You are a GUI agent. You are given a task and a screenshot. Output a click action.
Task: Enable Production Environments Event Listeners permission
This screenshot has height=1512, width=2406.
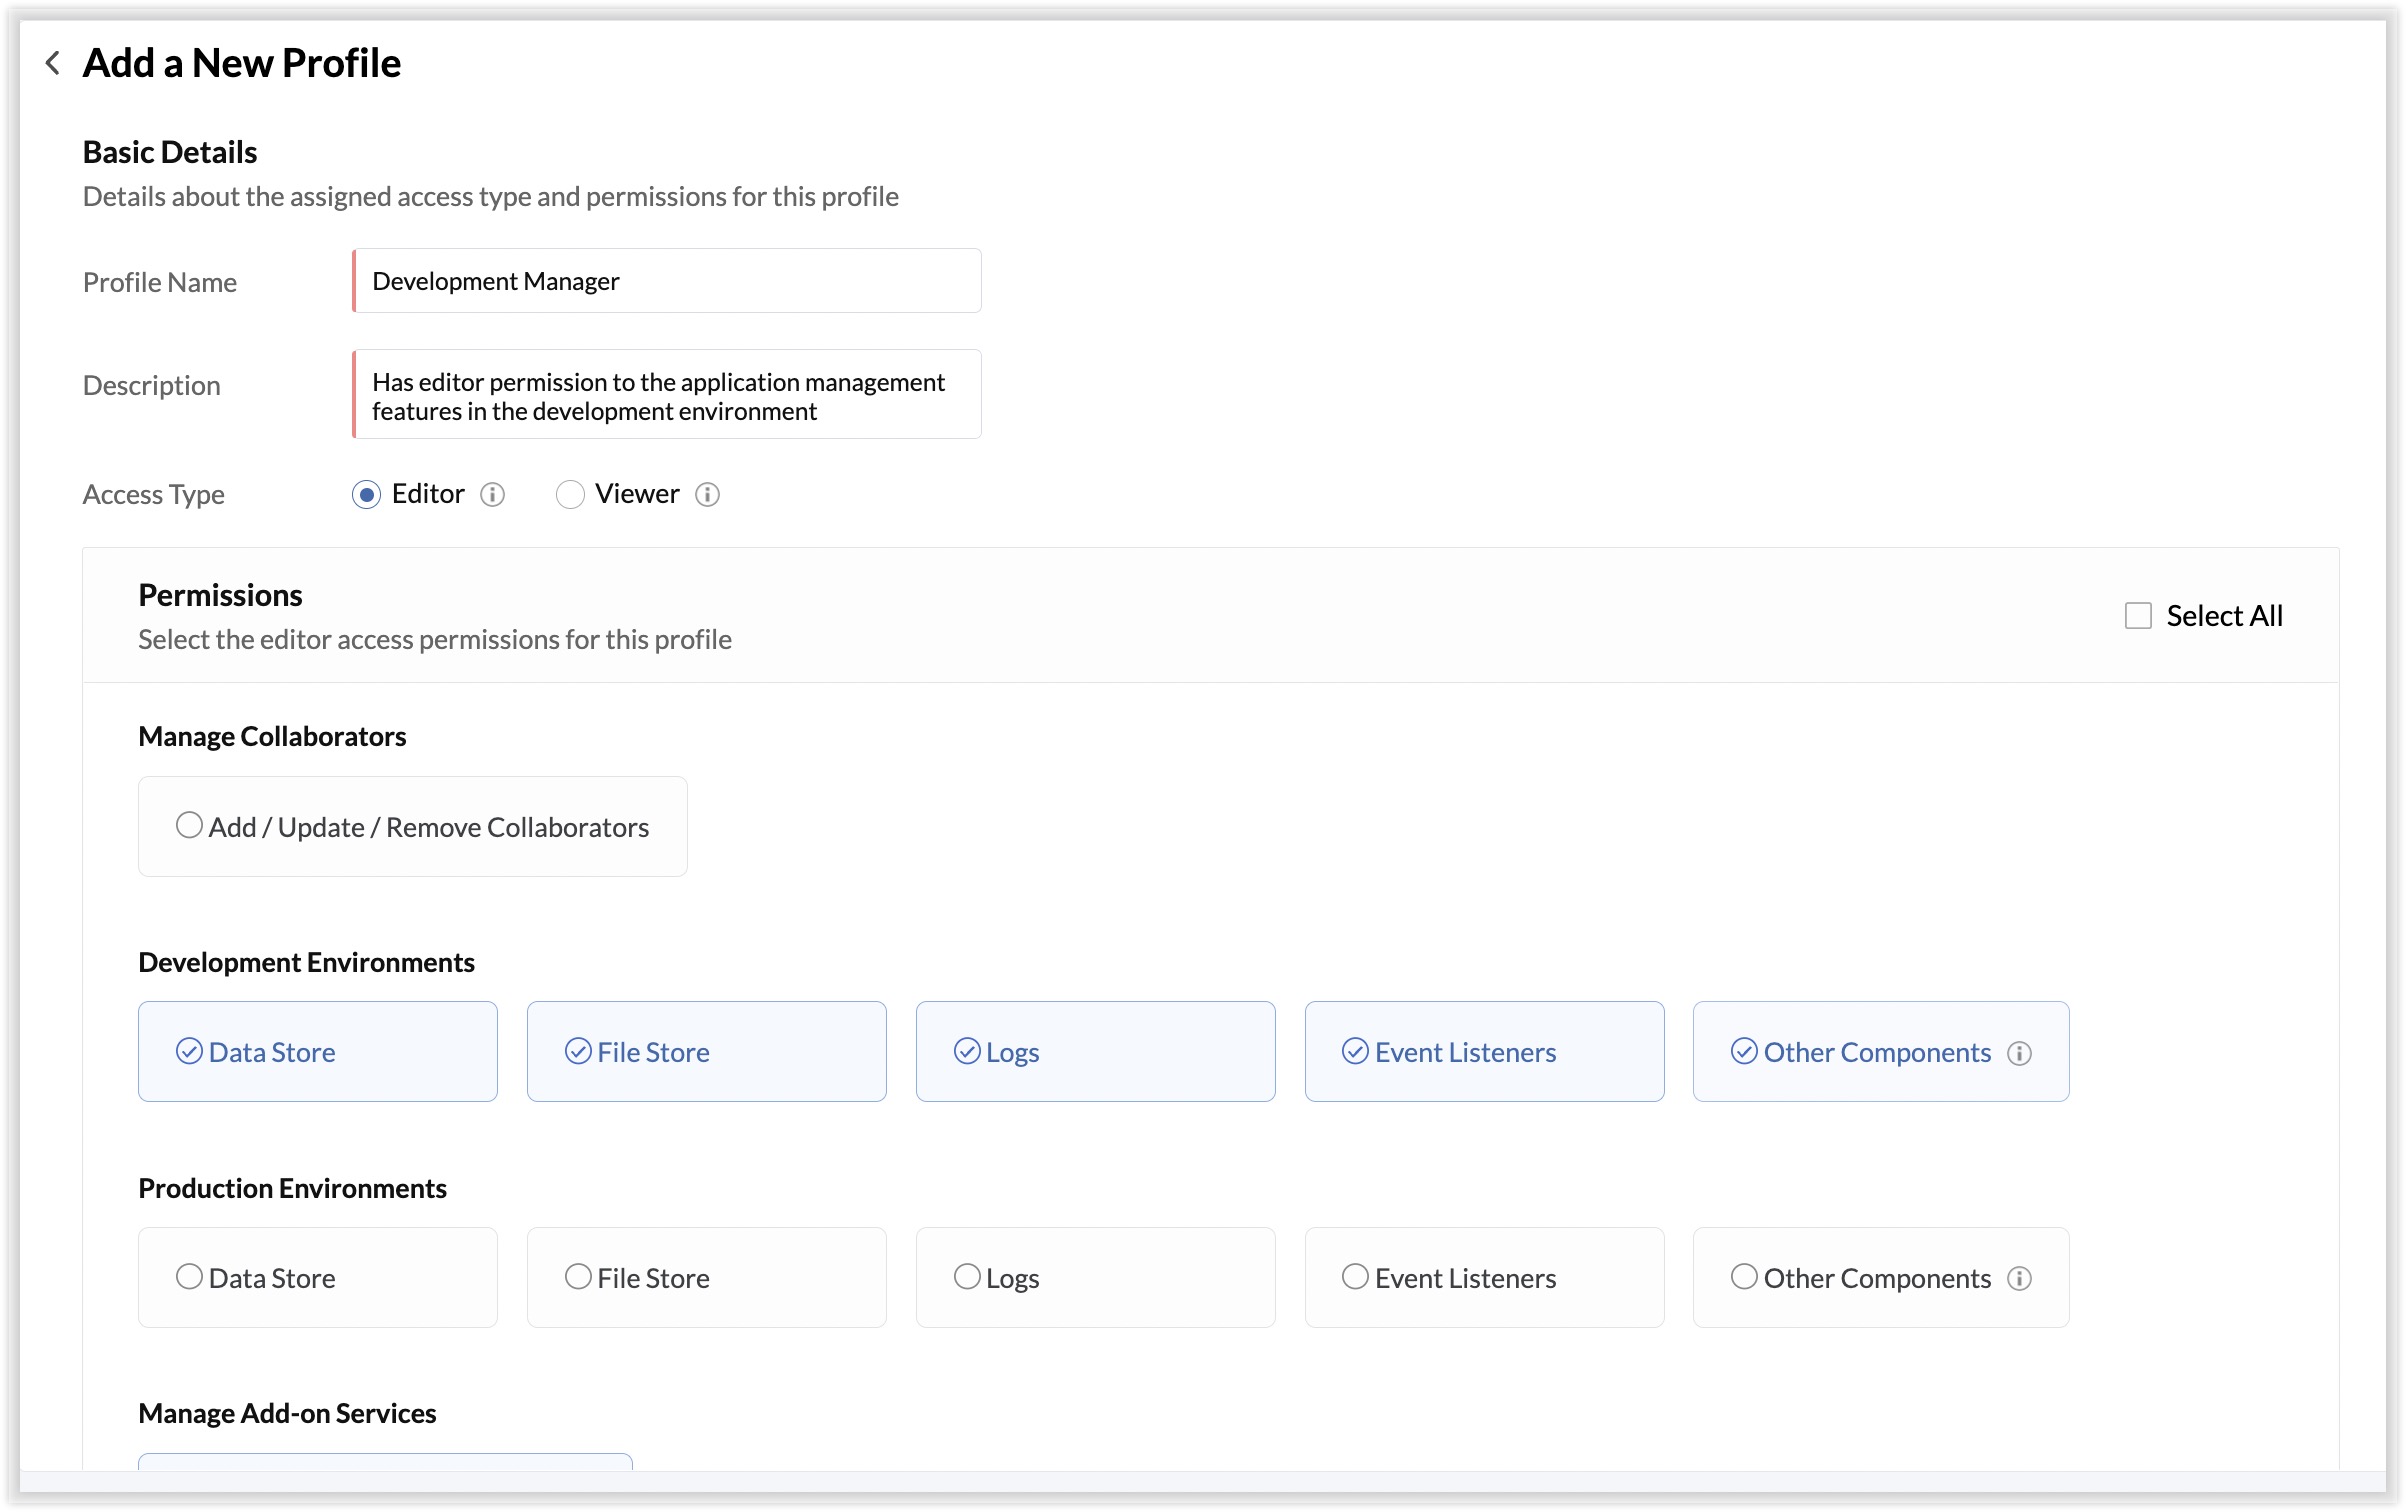(1355, 1277)
